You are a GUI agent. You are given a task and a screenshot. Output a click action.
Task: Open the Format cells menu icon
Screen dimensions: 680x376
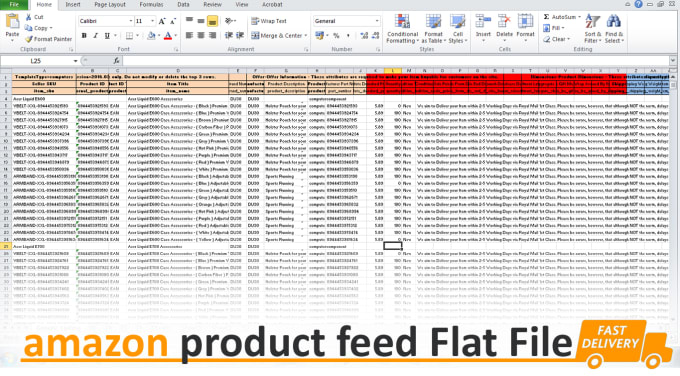click(x=525, y=22)
